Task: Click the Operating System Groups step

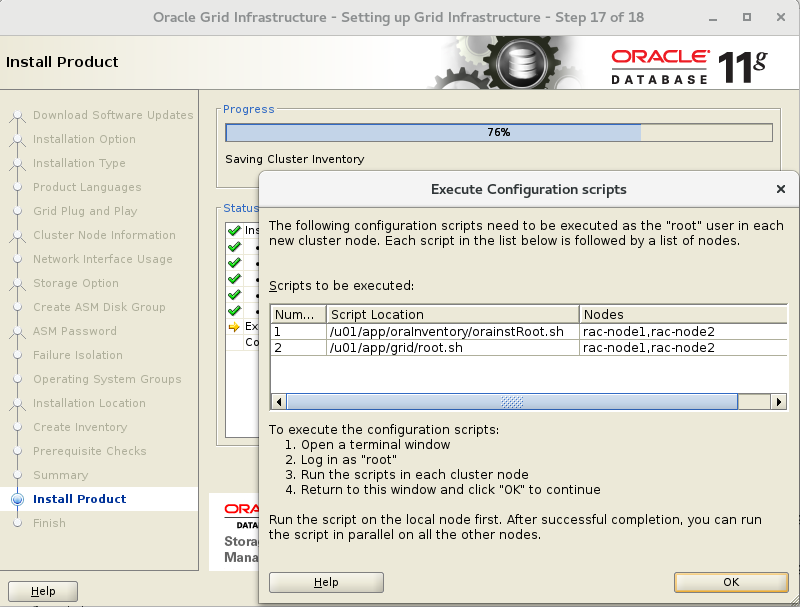Action: click(107, 379)
